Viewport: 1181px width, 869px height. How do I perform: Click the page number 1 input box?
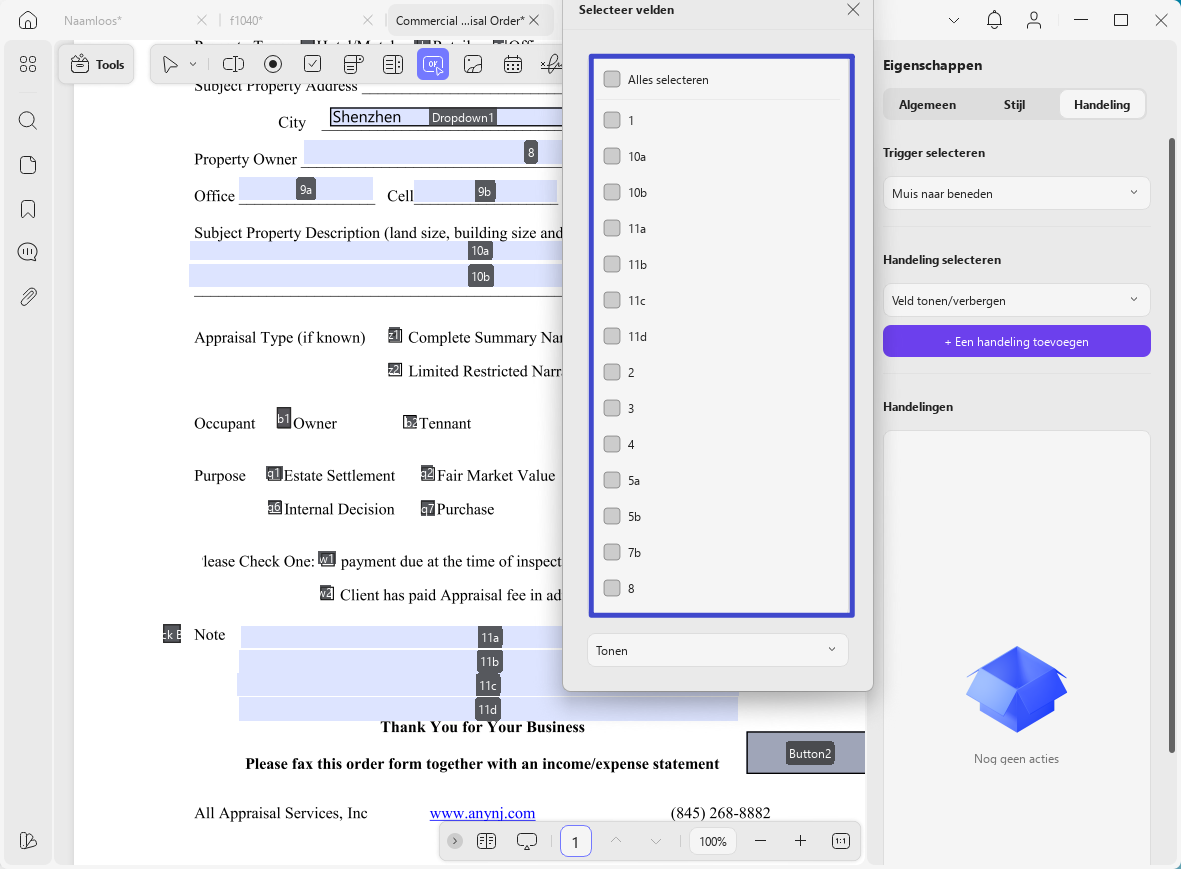coord(575,841)
